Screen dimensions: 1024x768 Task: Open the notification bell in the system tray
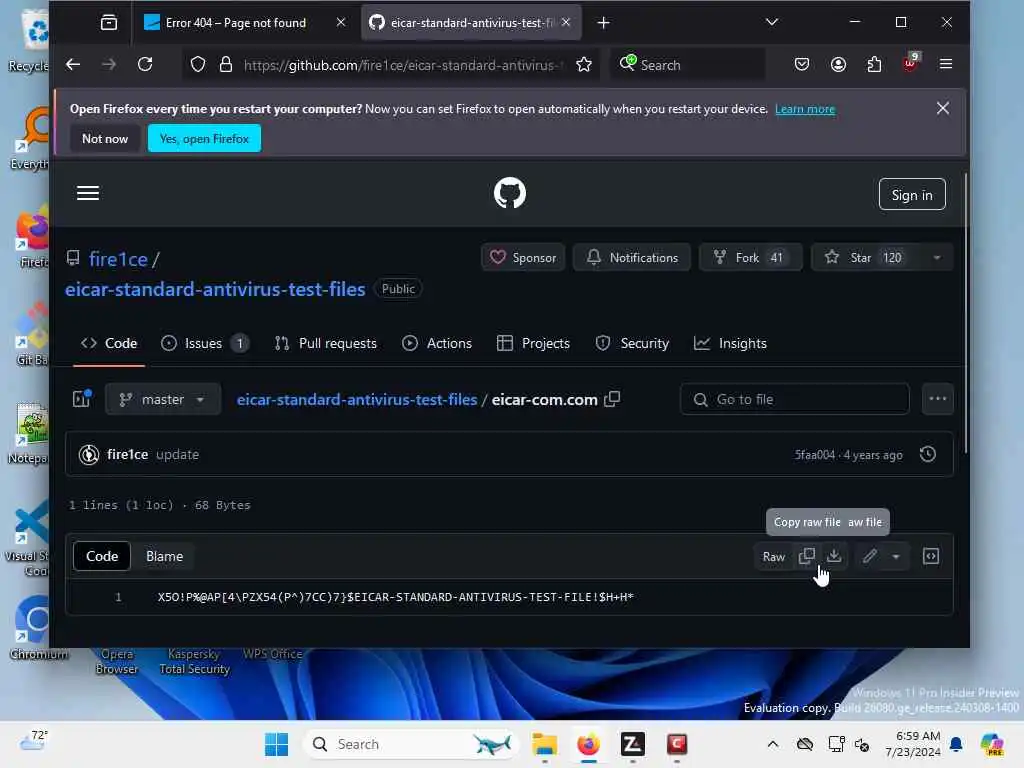[x=956, y=744]
